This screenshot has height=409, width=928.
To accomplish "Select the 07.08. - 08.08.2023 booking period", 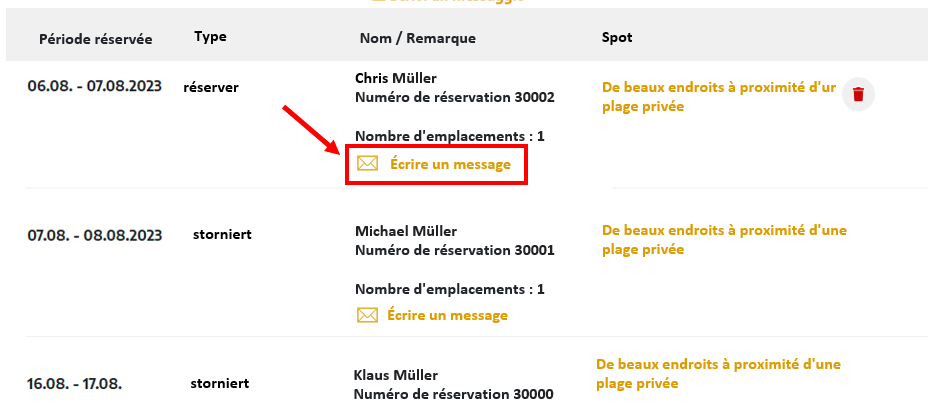I will 95,236.
